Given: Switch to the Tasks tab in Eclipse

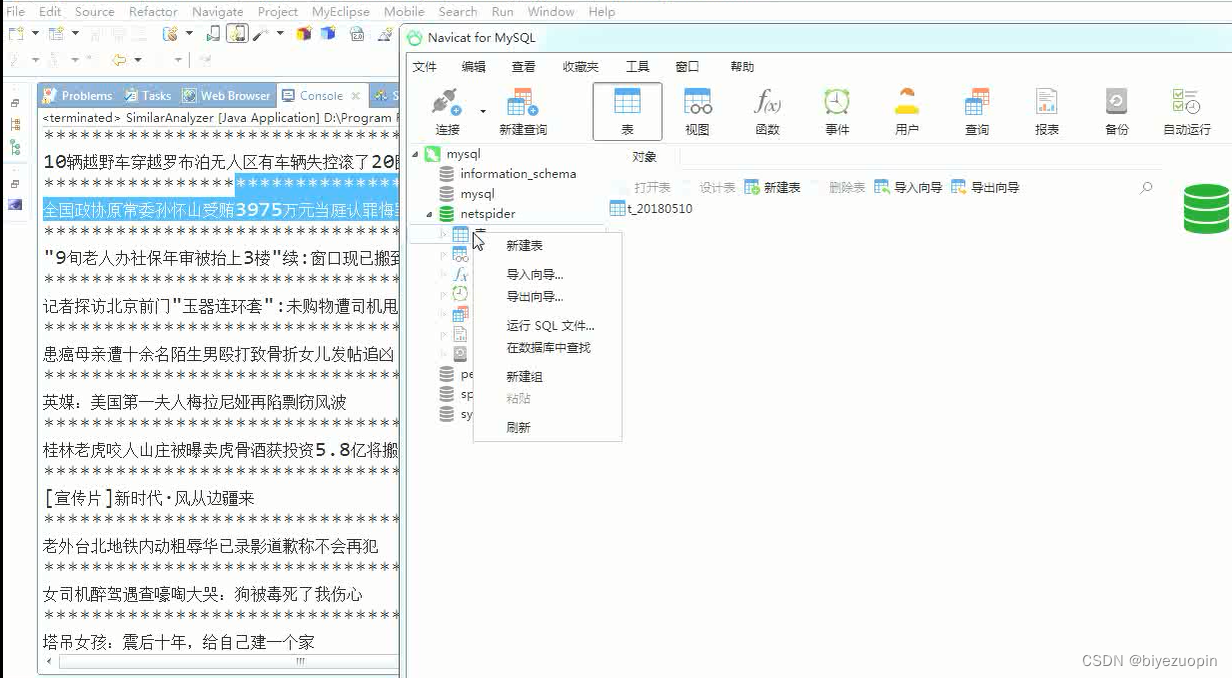Looking at the screenshot, I should pyautogui.click(x=148, y=96).
